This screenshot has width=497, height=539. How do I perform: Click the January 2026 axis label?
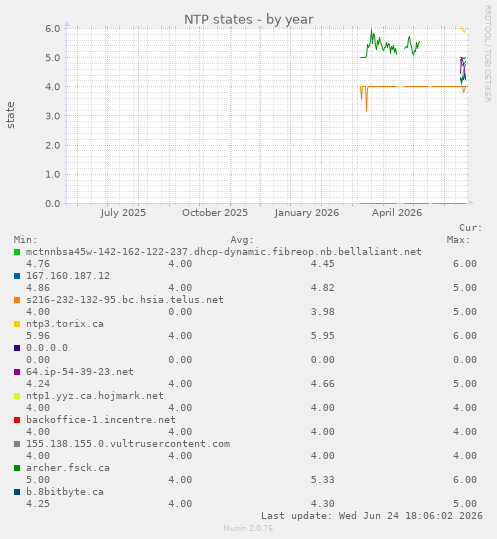tap(307, 213)
